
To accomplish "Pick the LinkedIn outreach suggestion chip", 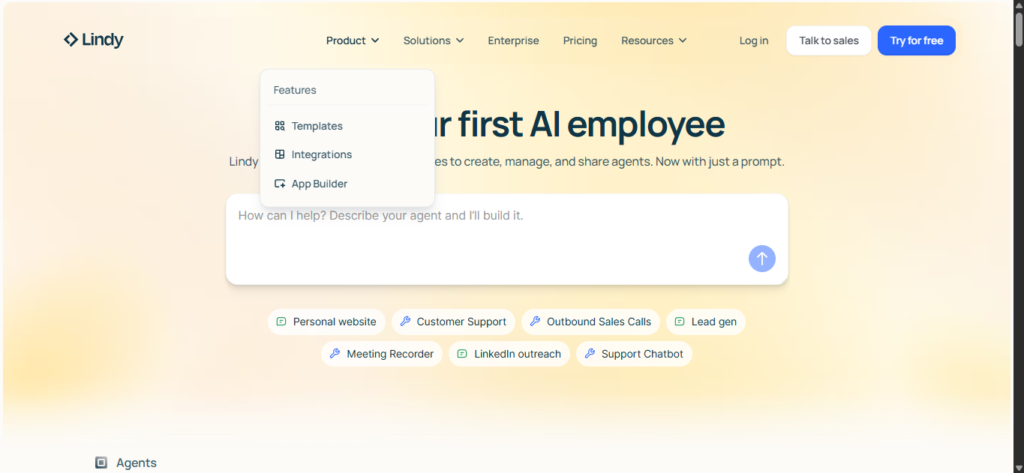I will (509, 353).
